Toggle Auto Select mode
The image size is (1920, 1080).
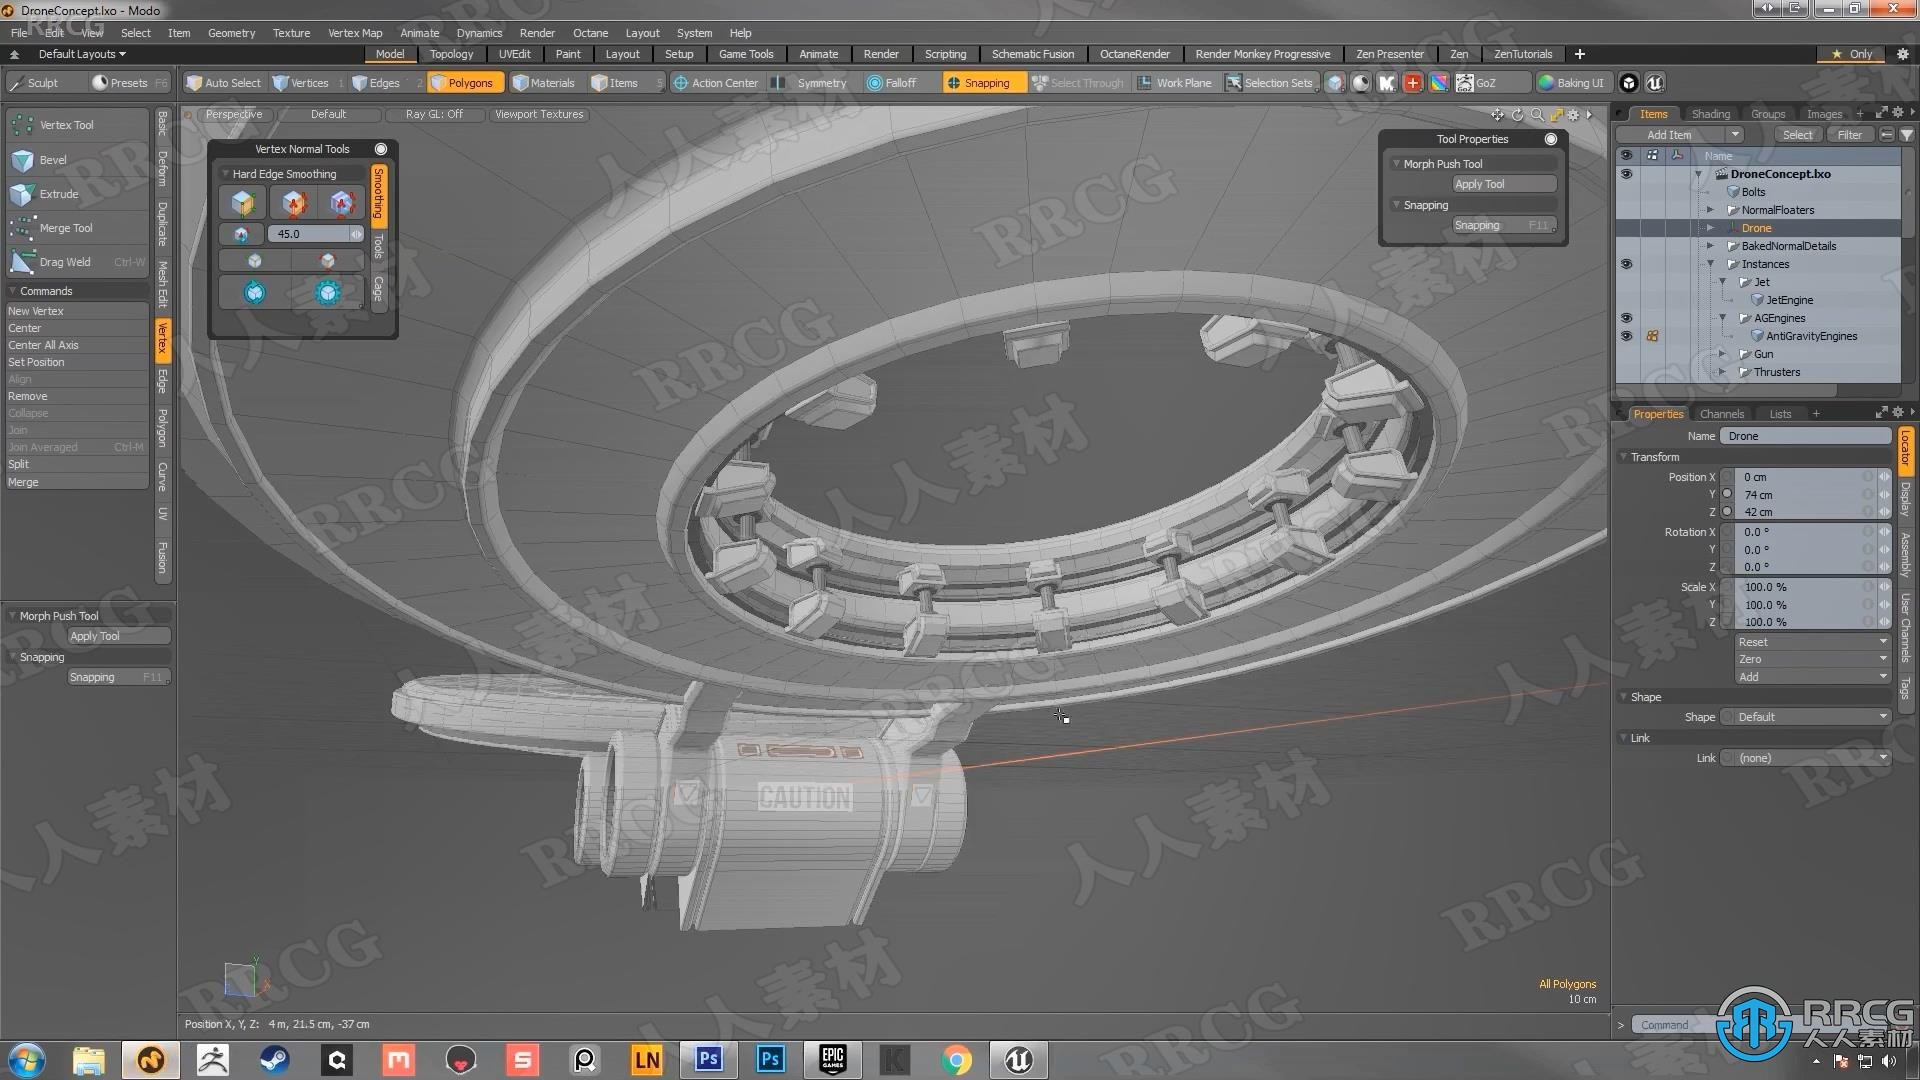[x=223, y=83]
